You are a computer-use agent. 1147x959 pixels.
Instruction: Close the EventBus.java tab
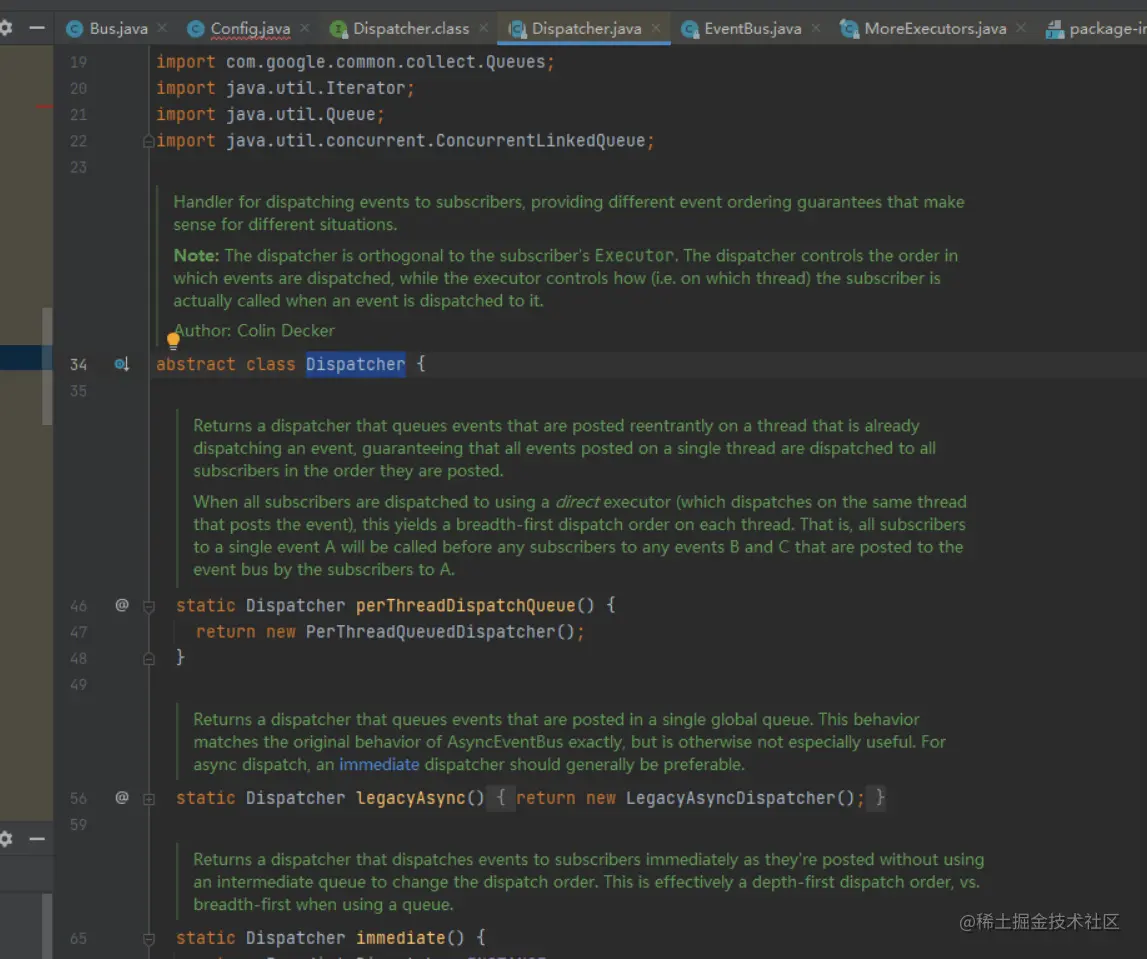tap(816, 29)
